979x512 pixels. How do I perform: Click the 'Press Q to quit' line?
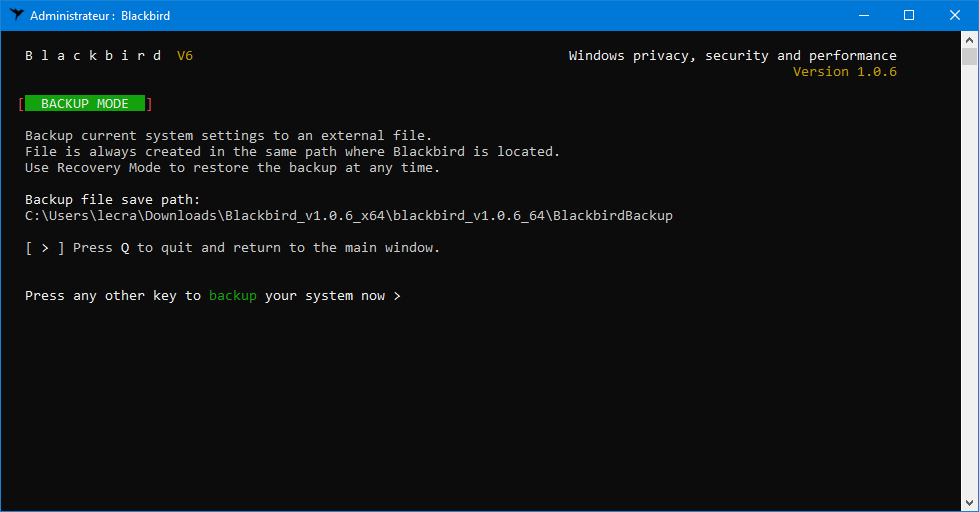256,248
